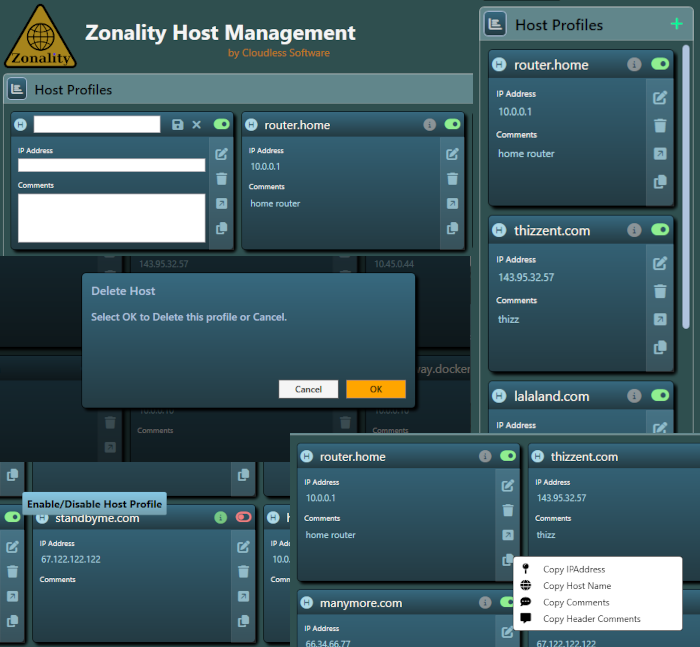Show info for thizzent.com above lalaland.com
This screenshot has height=647, width=700.
(x=634, y=230)
